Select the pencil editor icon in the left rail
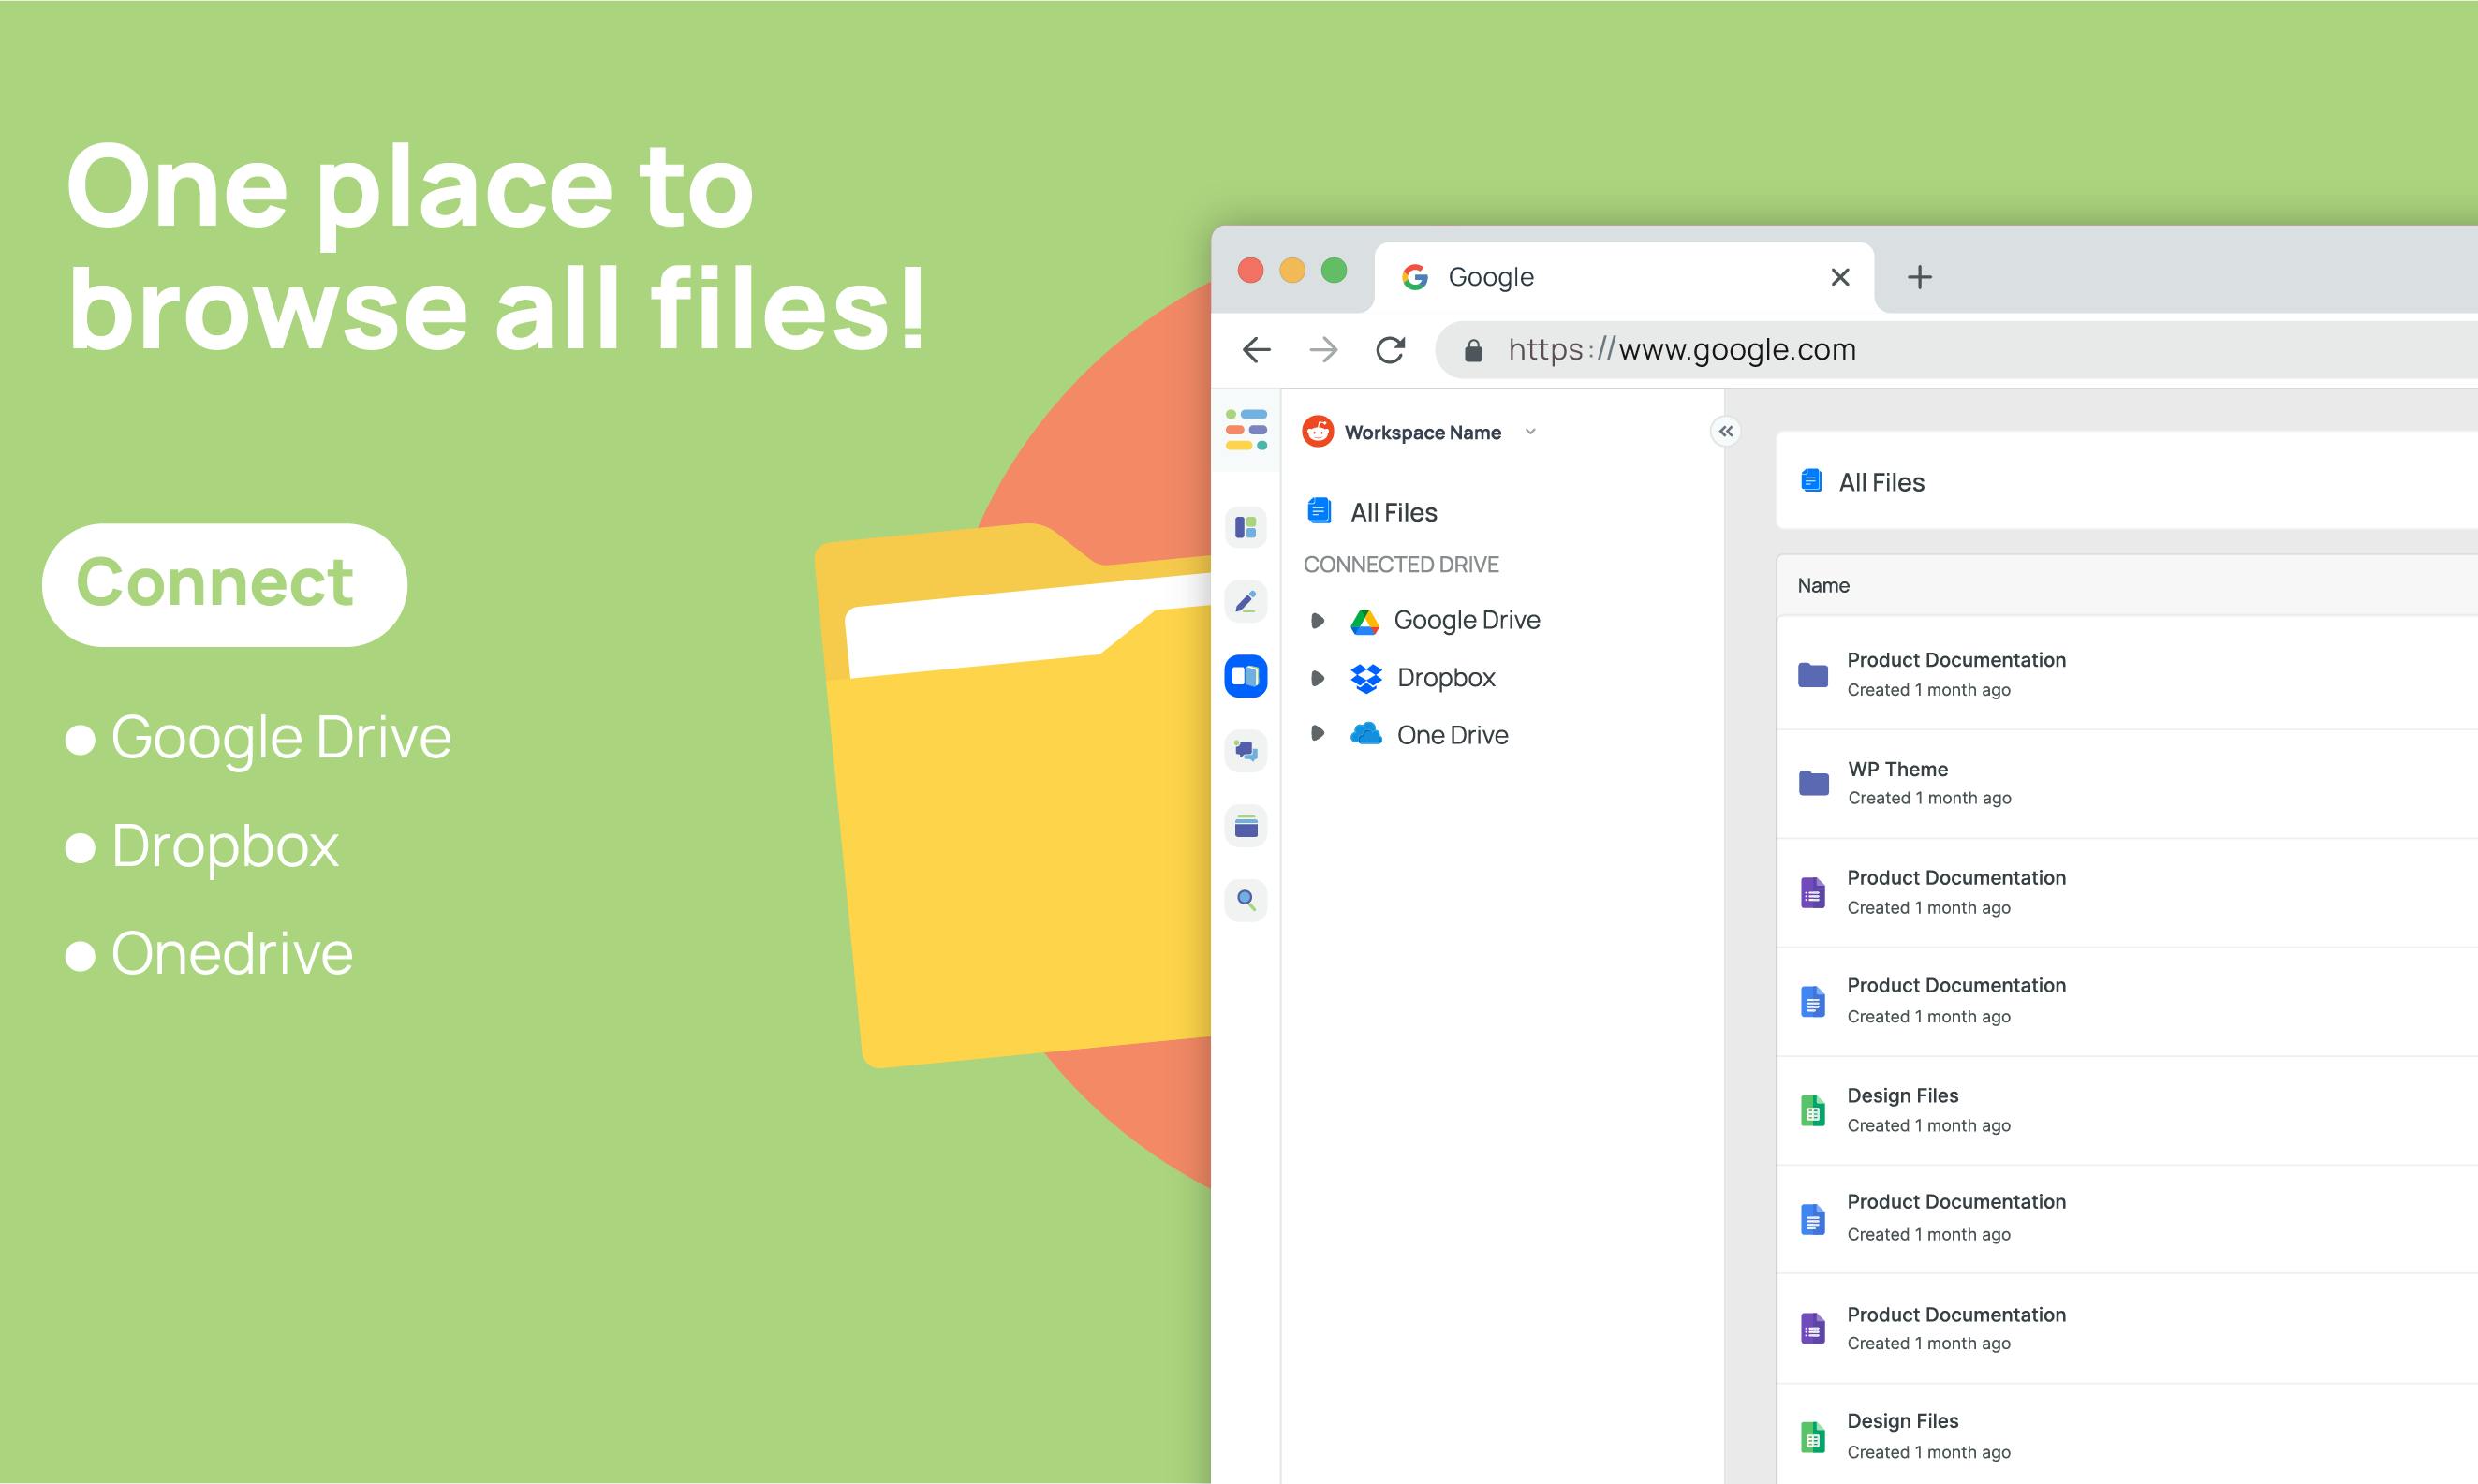 pos(1246,601)
